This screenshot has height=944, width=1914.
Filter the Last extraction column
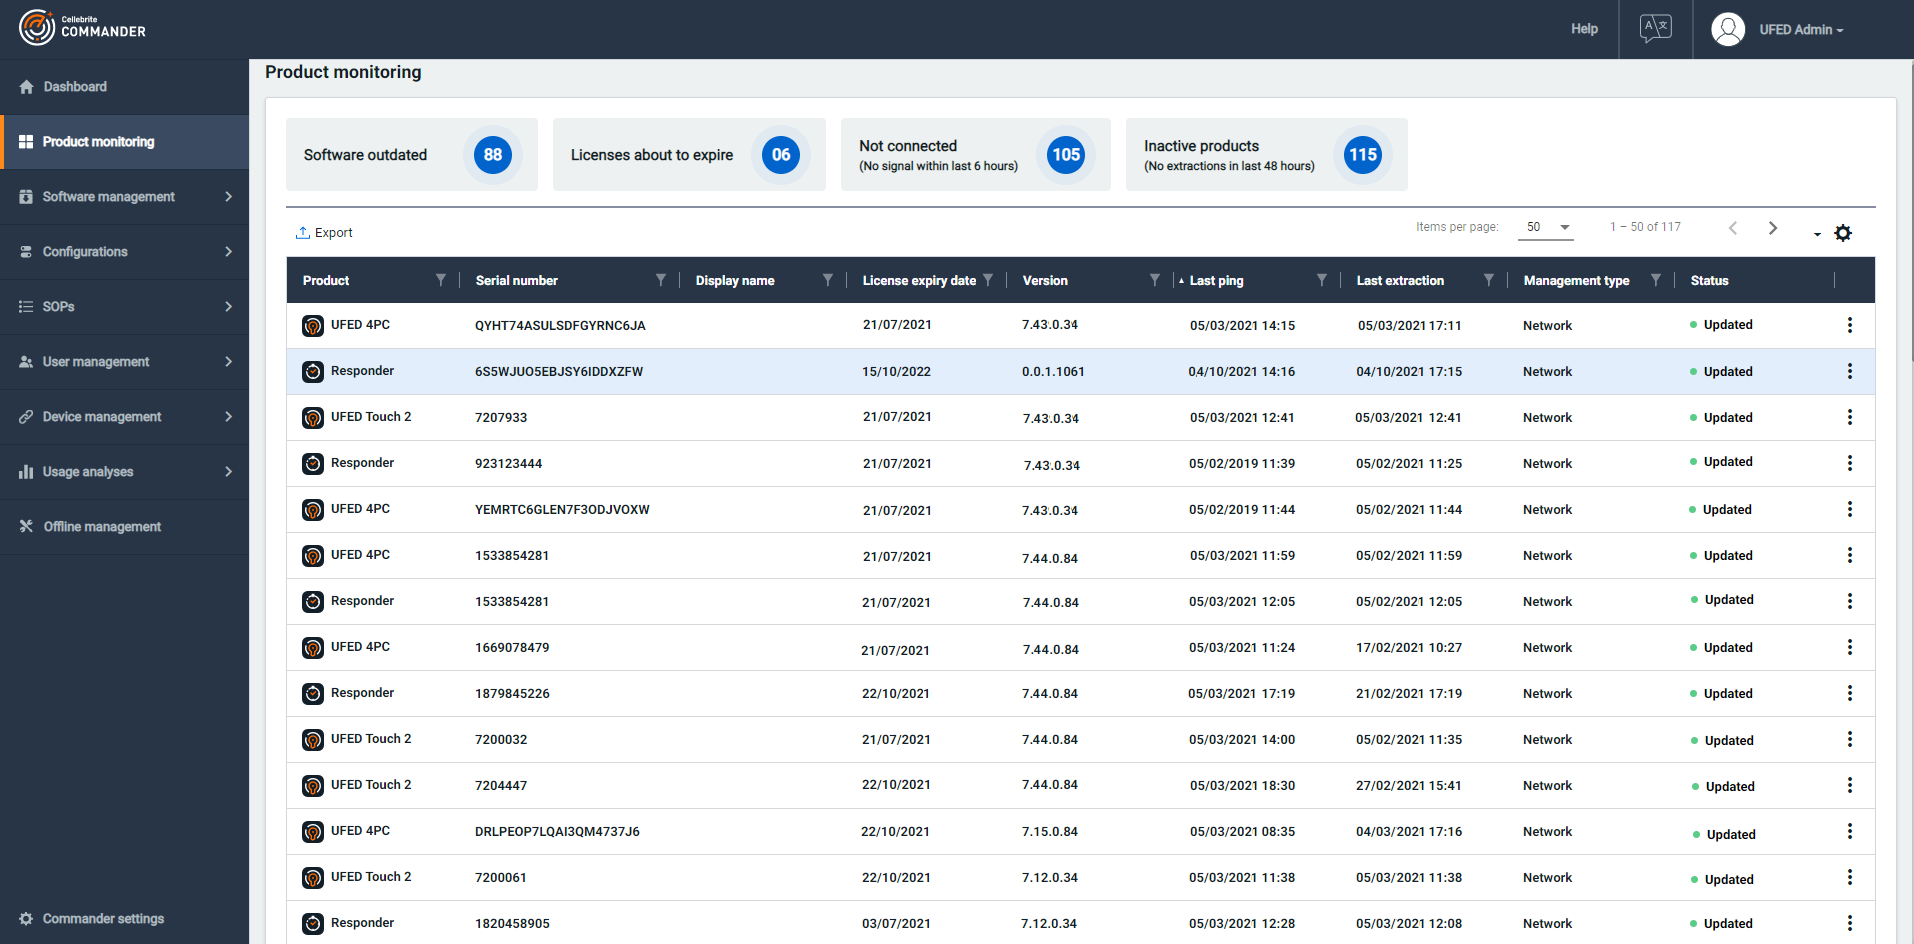1489,280
